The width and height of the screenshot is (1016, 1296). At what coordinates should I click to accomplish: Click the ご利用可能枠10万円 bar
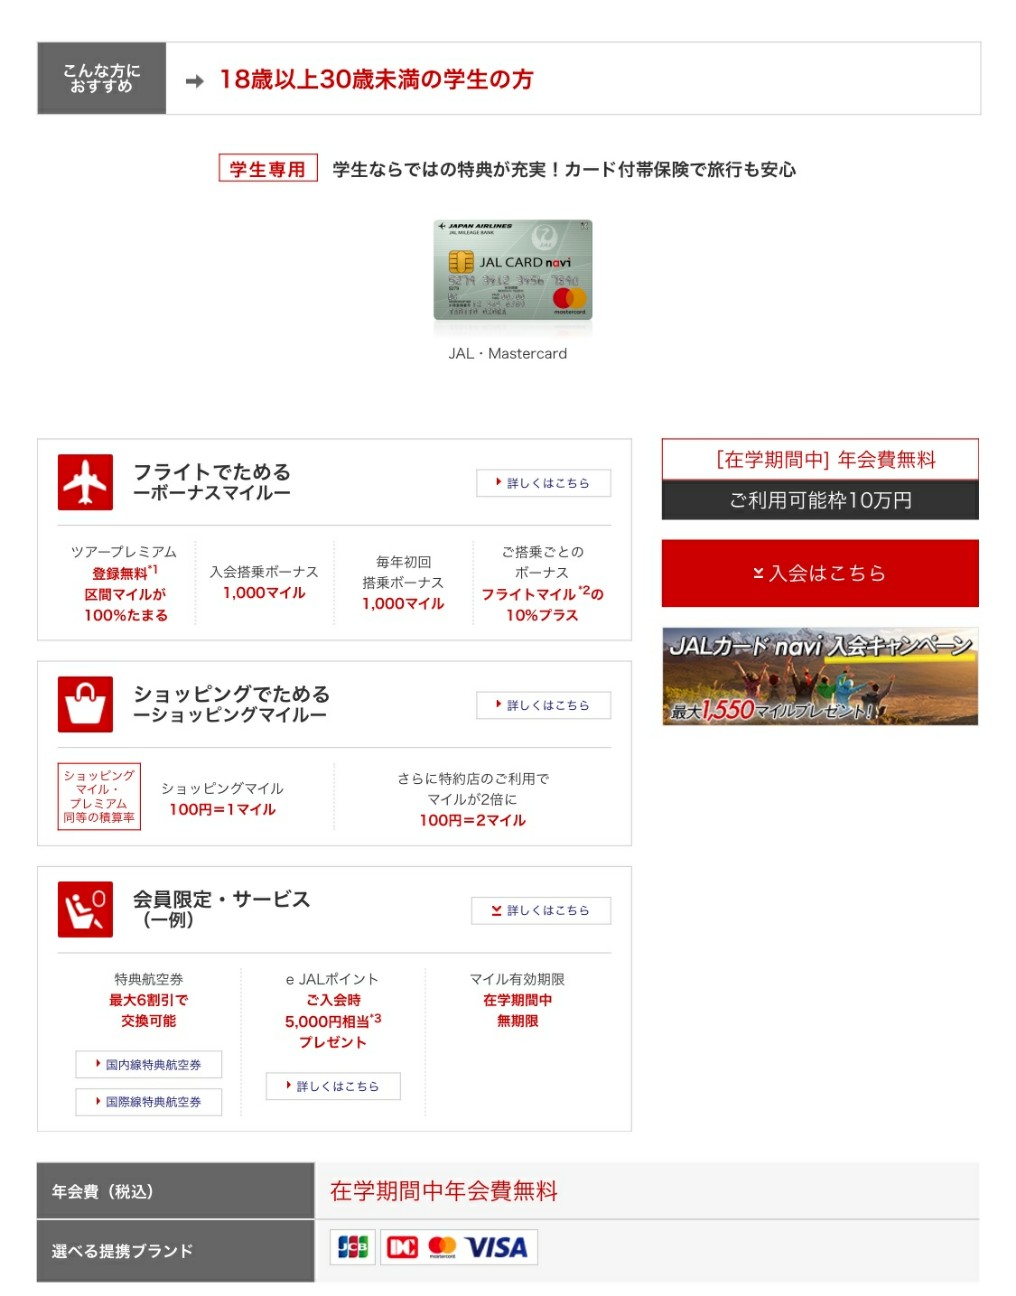(820, 500)
